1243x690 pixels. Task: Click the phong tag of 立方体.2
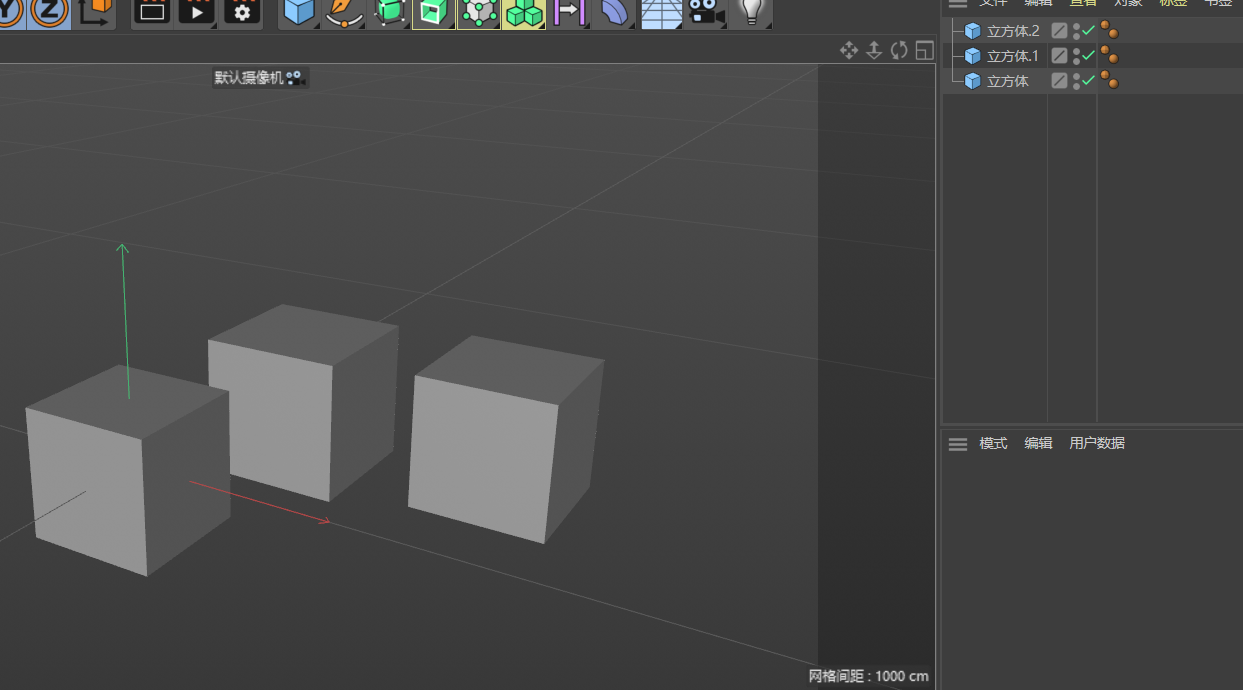(1109, 30)
